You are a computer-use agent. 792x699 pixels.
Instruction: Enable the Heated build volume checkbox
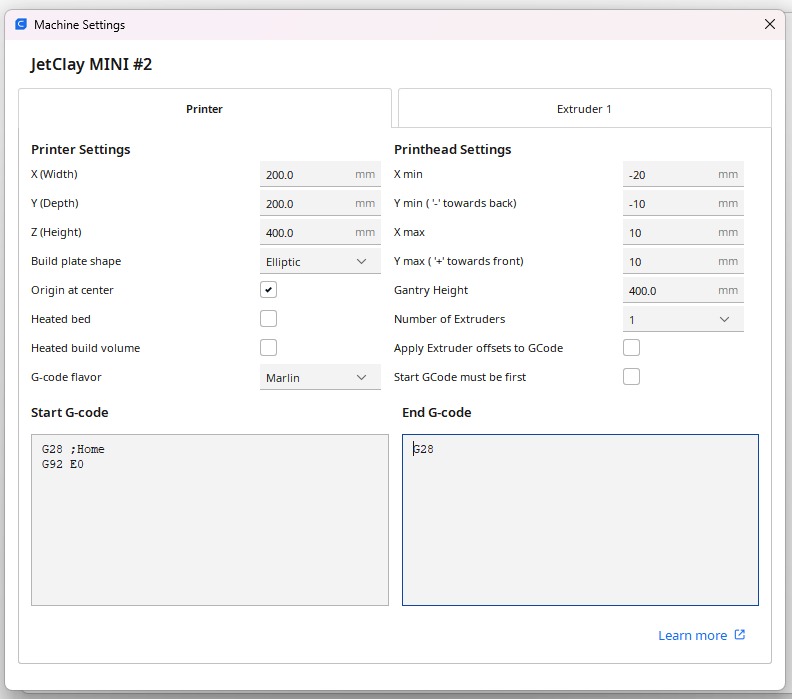click(268, 348)
